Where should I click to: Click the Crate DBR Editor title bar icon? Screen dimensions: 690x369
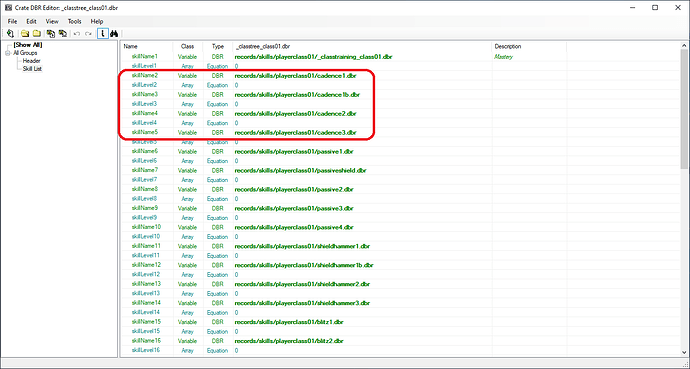click(8, 7)
